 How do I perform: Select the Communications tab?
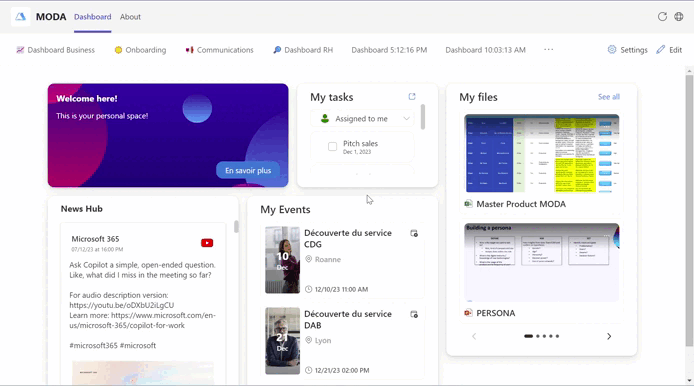click(x=220, y=50)
